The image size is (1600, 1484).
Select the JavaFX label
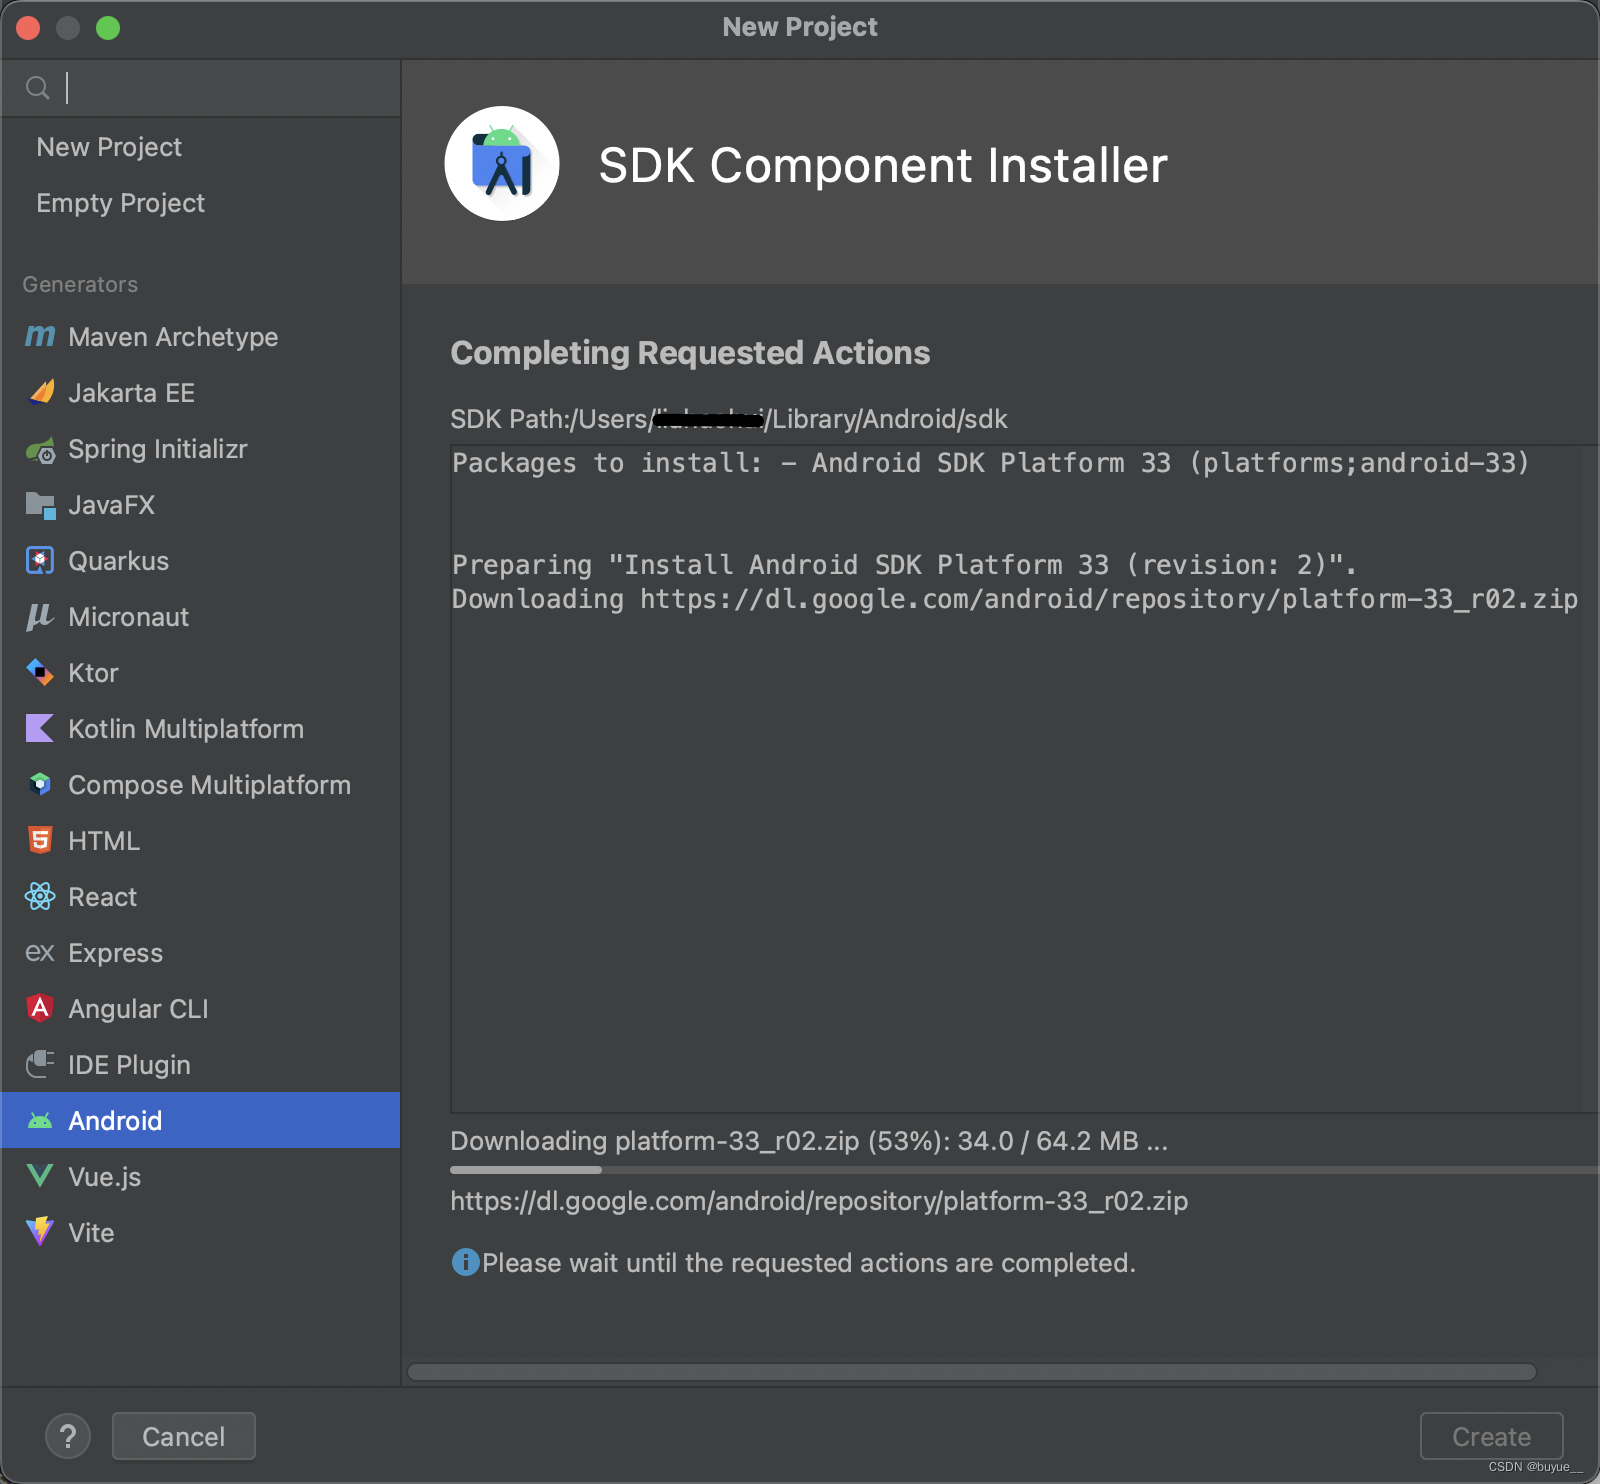point(111,505)
